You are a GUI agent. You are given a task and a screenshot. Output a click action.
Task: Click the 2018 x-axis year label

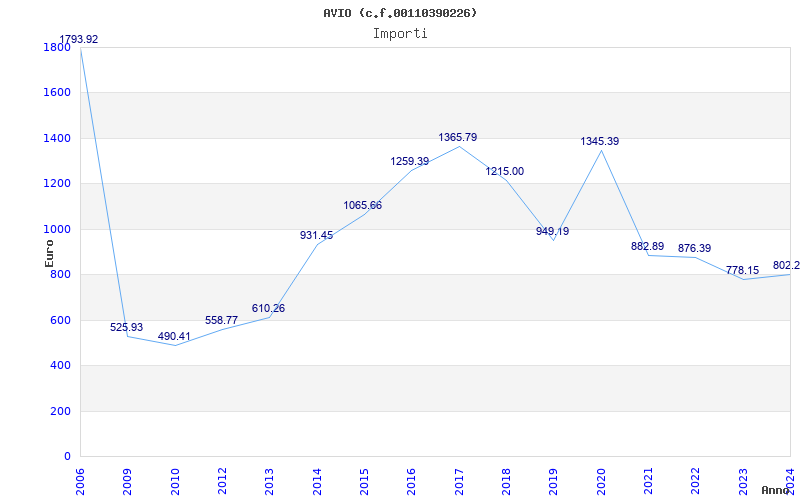[x=506, y=481]
